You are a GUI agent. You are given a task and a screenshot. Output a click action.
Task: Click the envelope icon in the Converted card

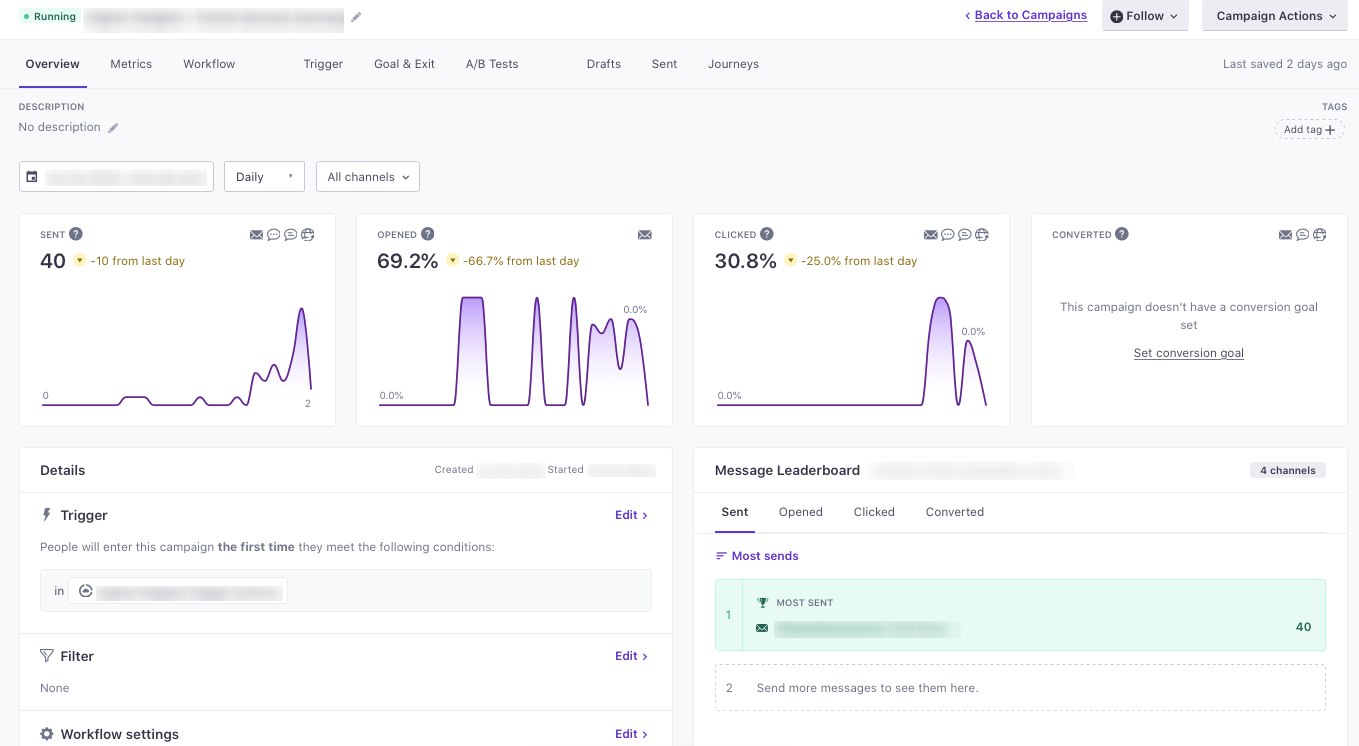tap(1285, 235)
